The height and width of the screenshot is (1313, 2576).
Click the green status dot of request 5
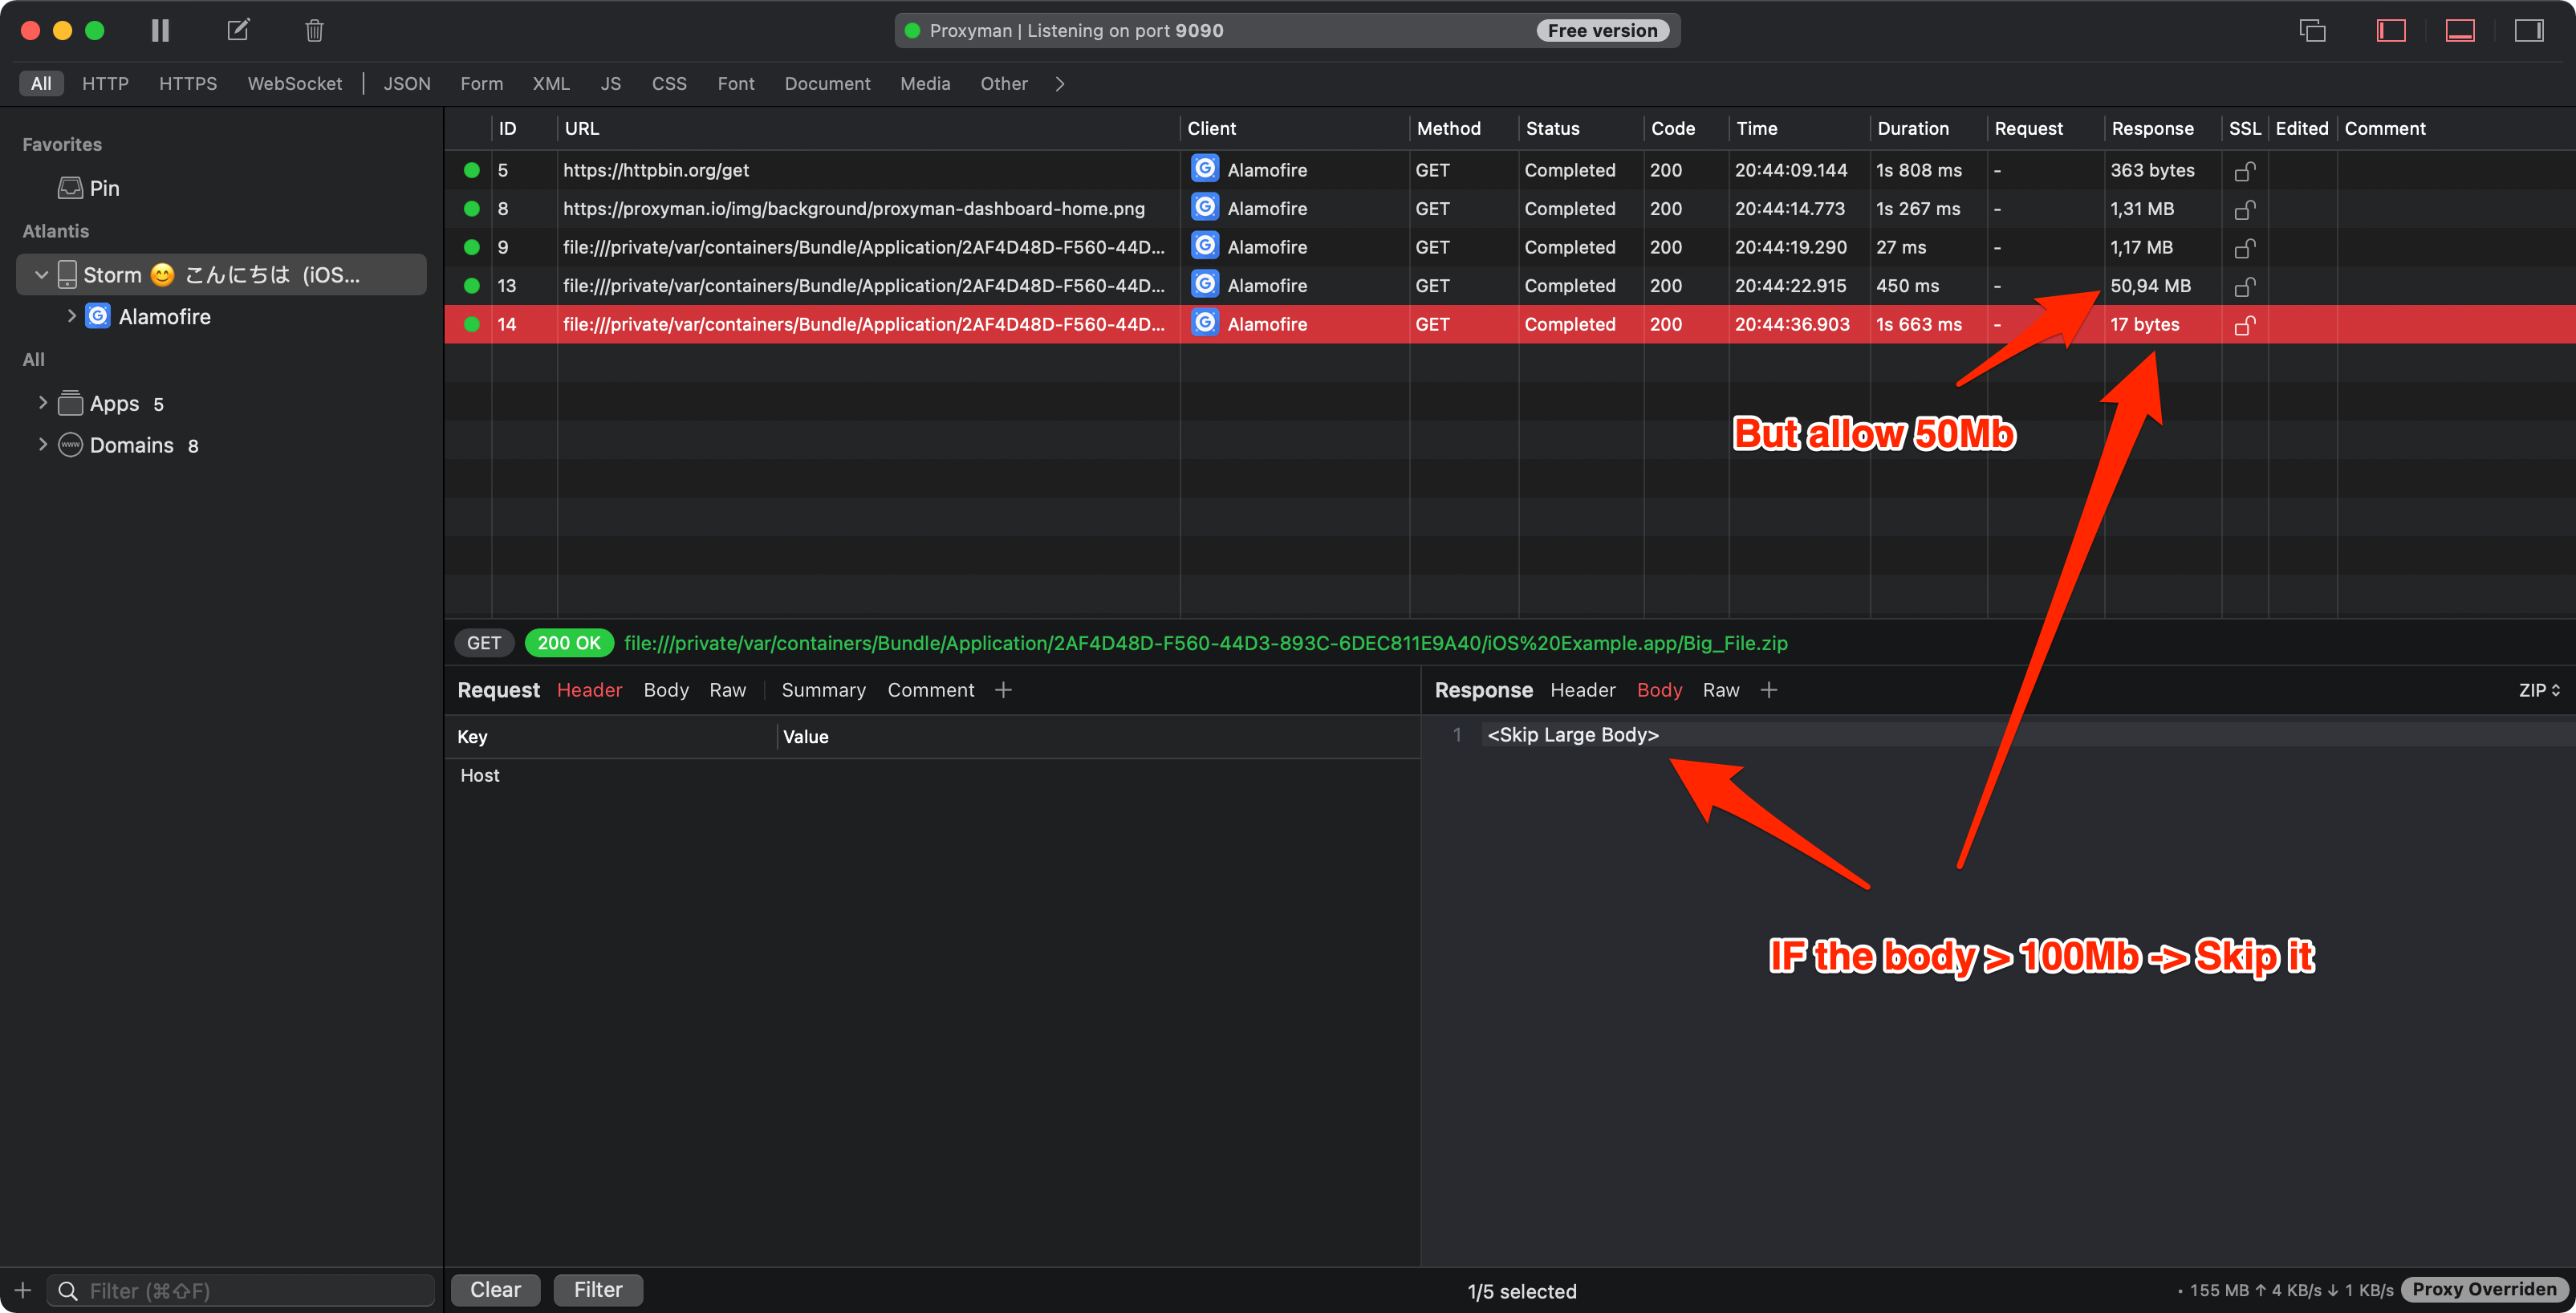471,169
